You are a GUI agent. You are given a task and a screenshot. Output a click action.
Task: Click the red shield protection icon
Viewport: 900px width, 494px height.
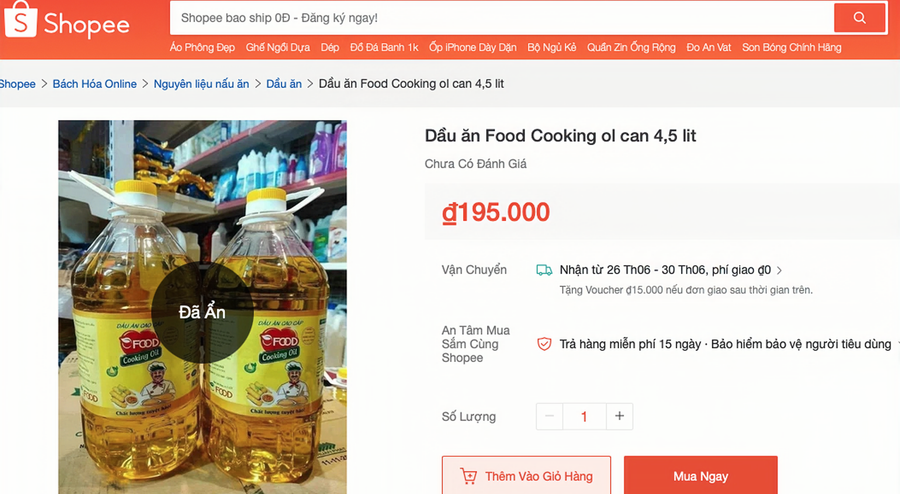point(544,344)
